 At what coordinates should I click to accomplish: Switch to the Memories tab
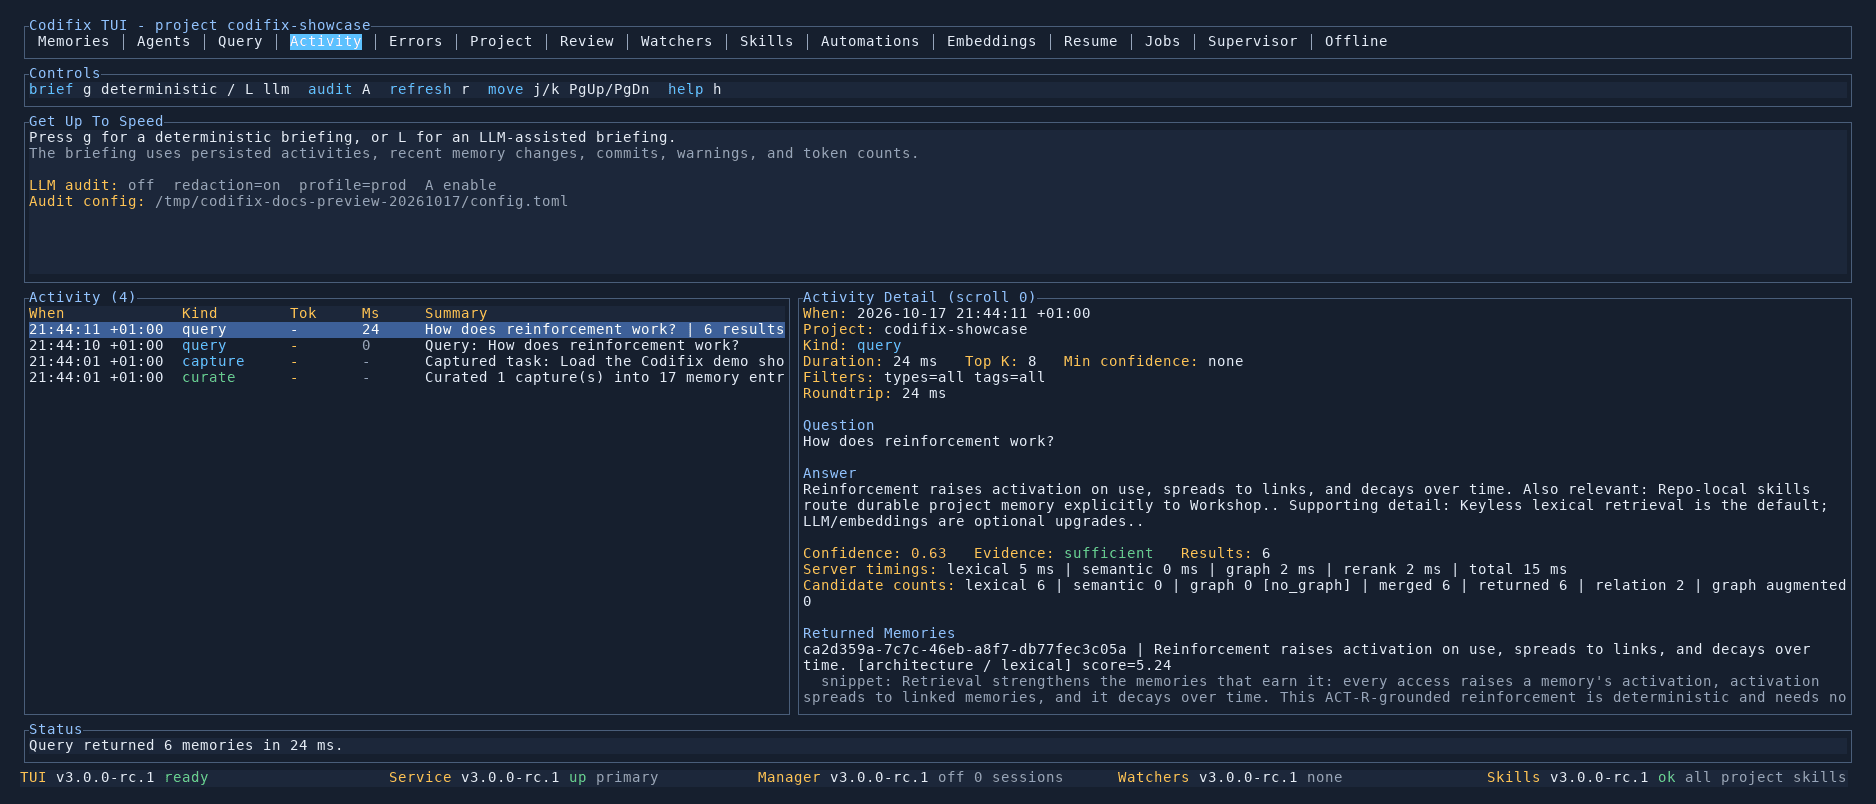73,41
